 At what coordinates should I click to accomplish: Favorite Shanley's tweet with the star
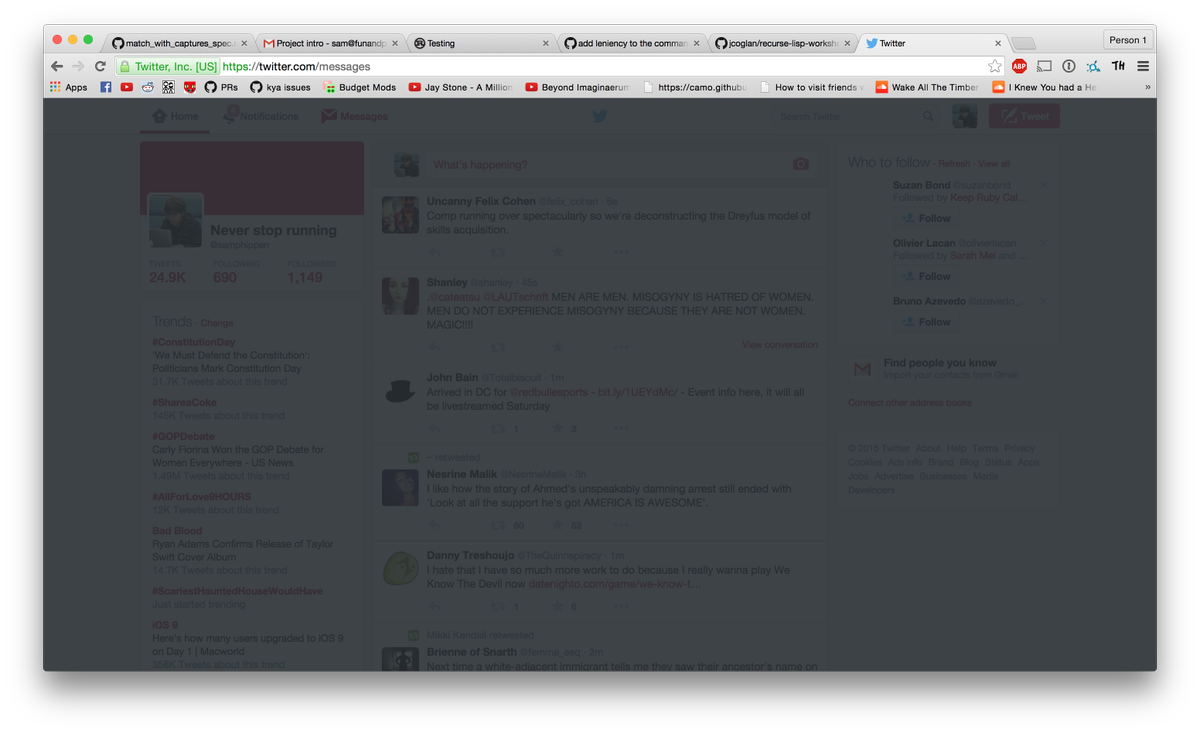[557, 347]
